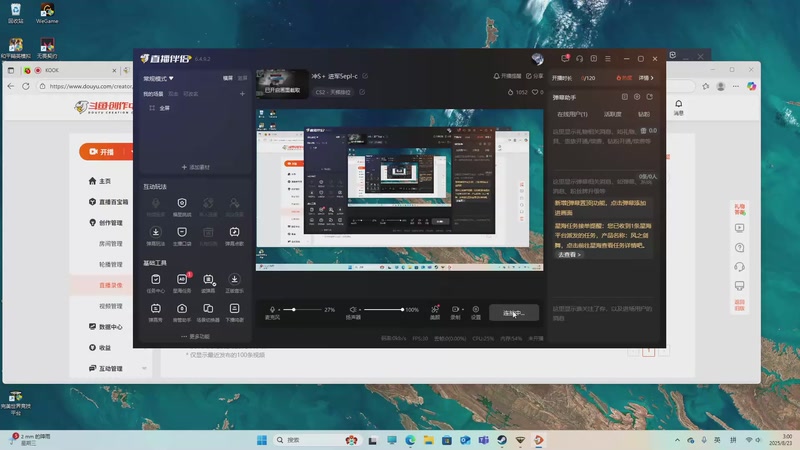Open the recording options dropdown arrow
This screenshot has height=450, width=800.
click(x=463, y=310)
